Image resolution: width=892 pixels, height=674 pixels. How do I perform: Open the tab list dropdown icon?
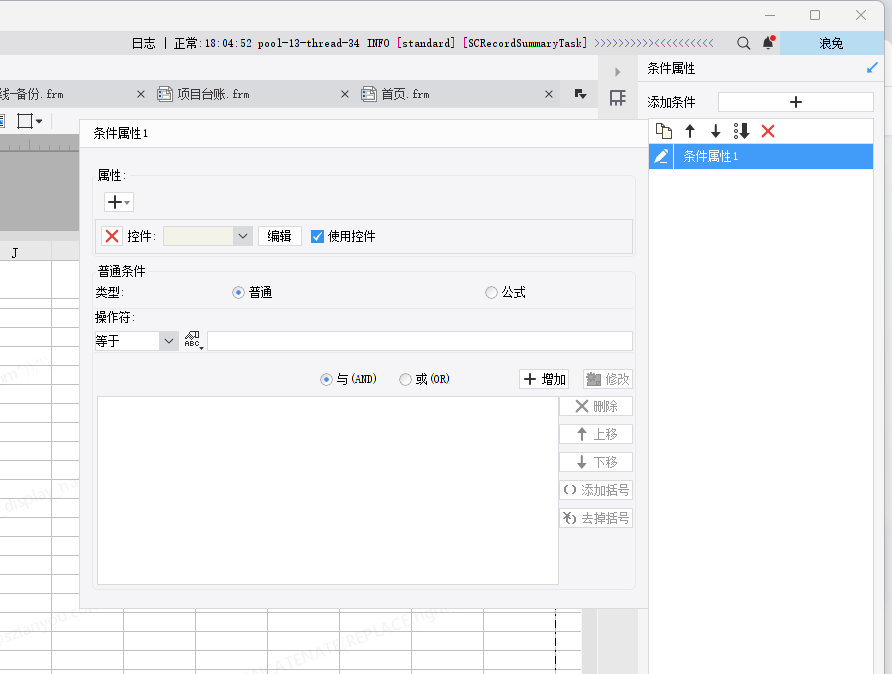(x=580, y=94)
